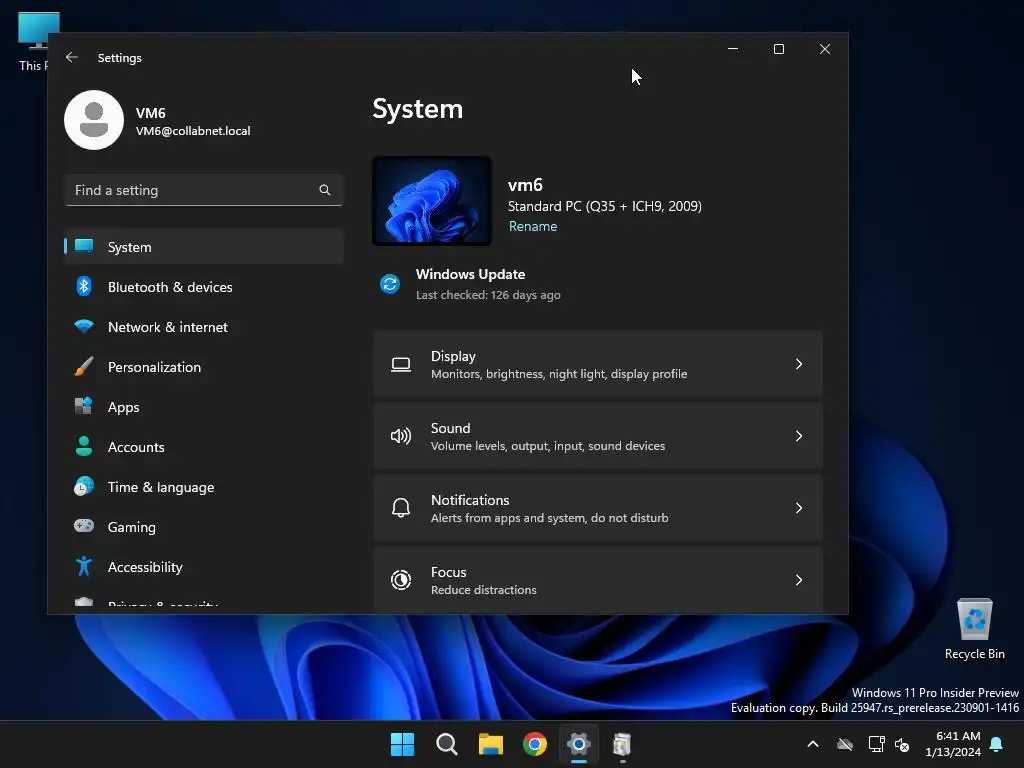Open the Focus settings card

pos(598,579)
